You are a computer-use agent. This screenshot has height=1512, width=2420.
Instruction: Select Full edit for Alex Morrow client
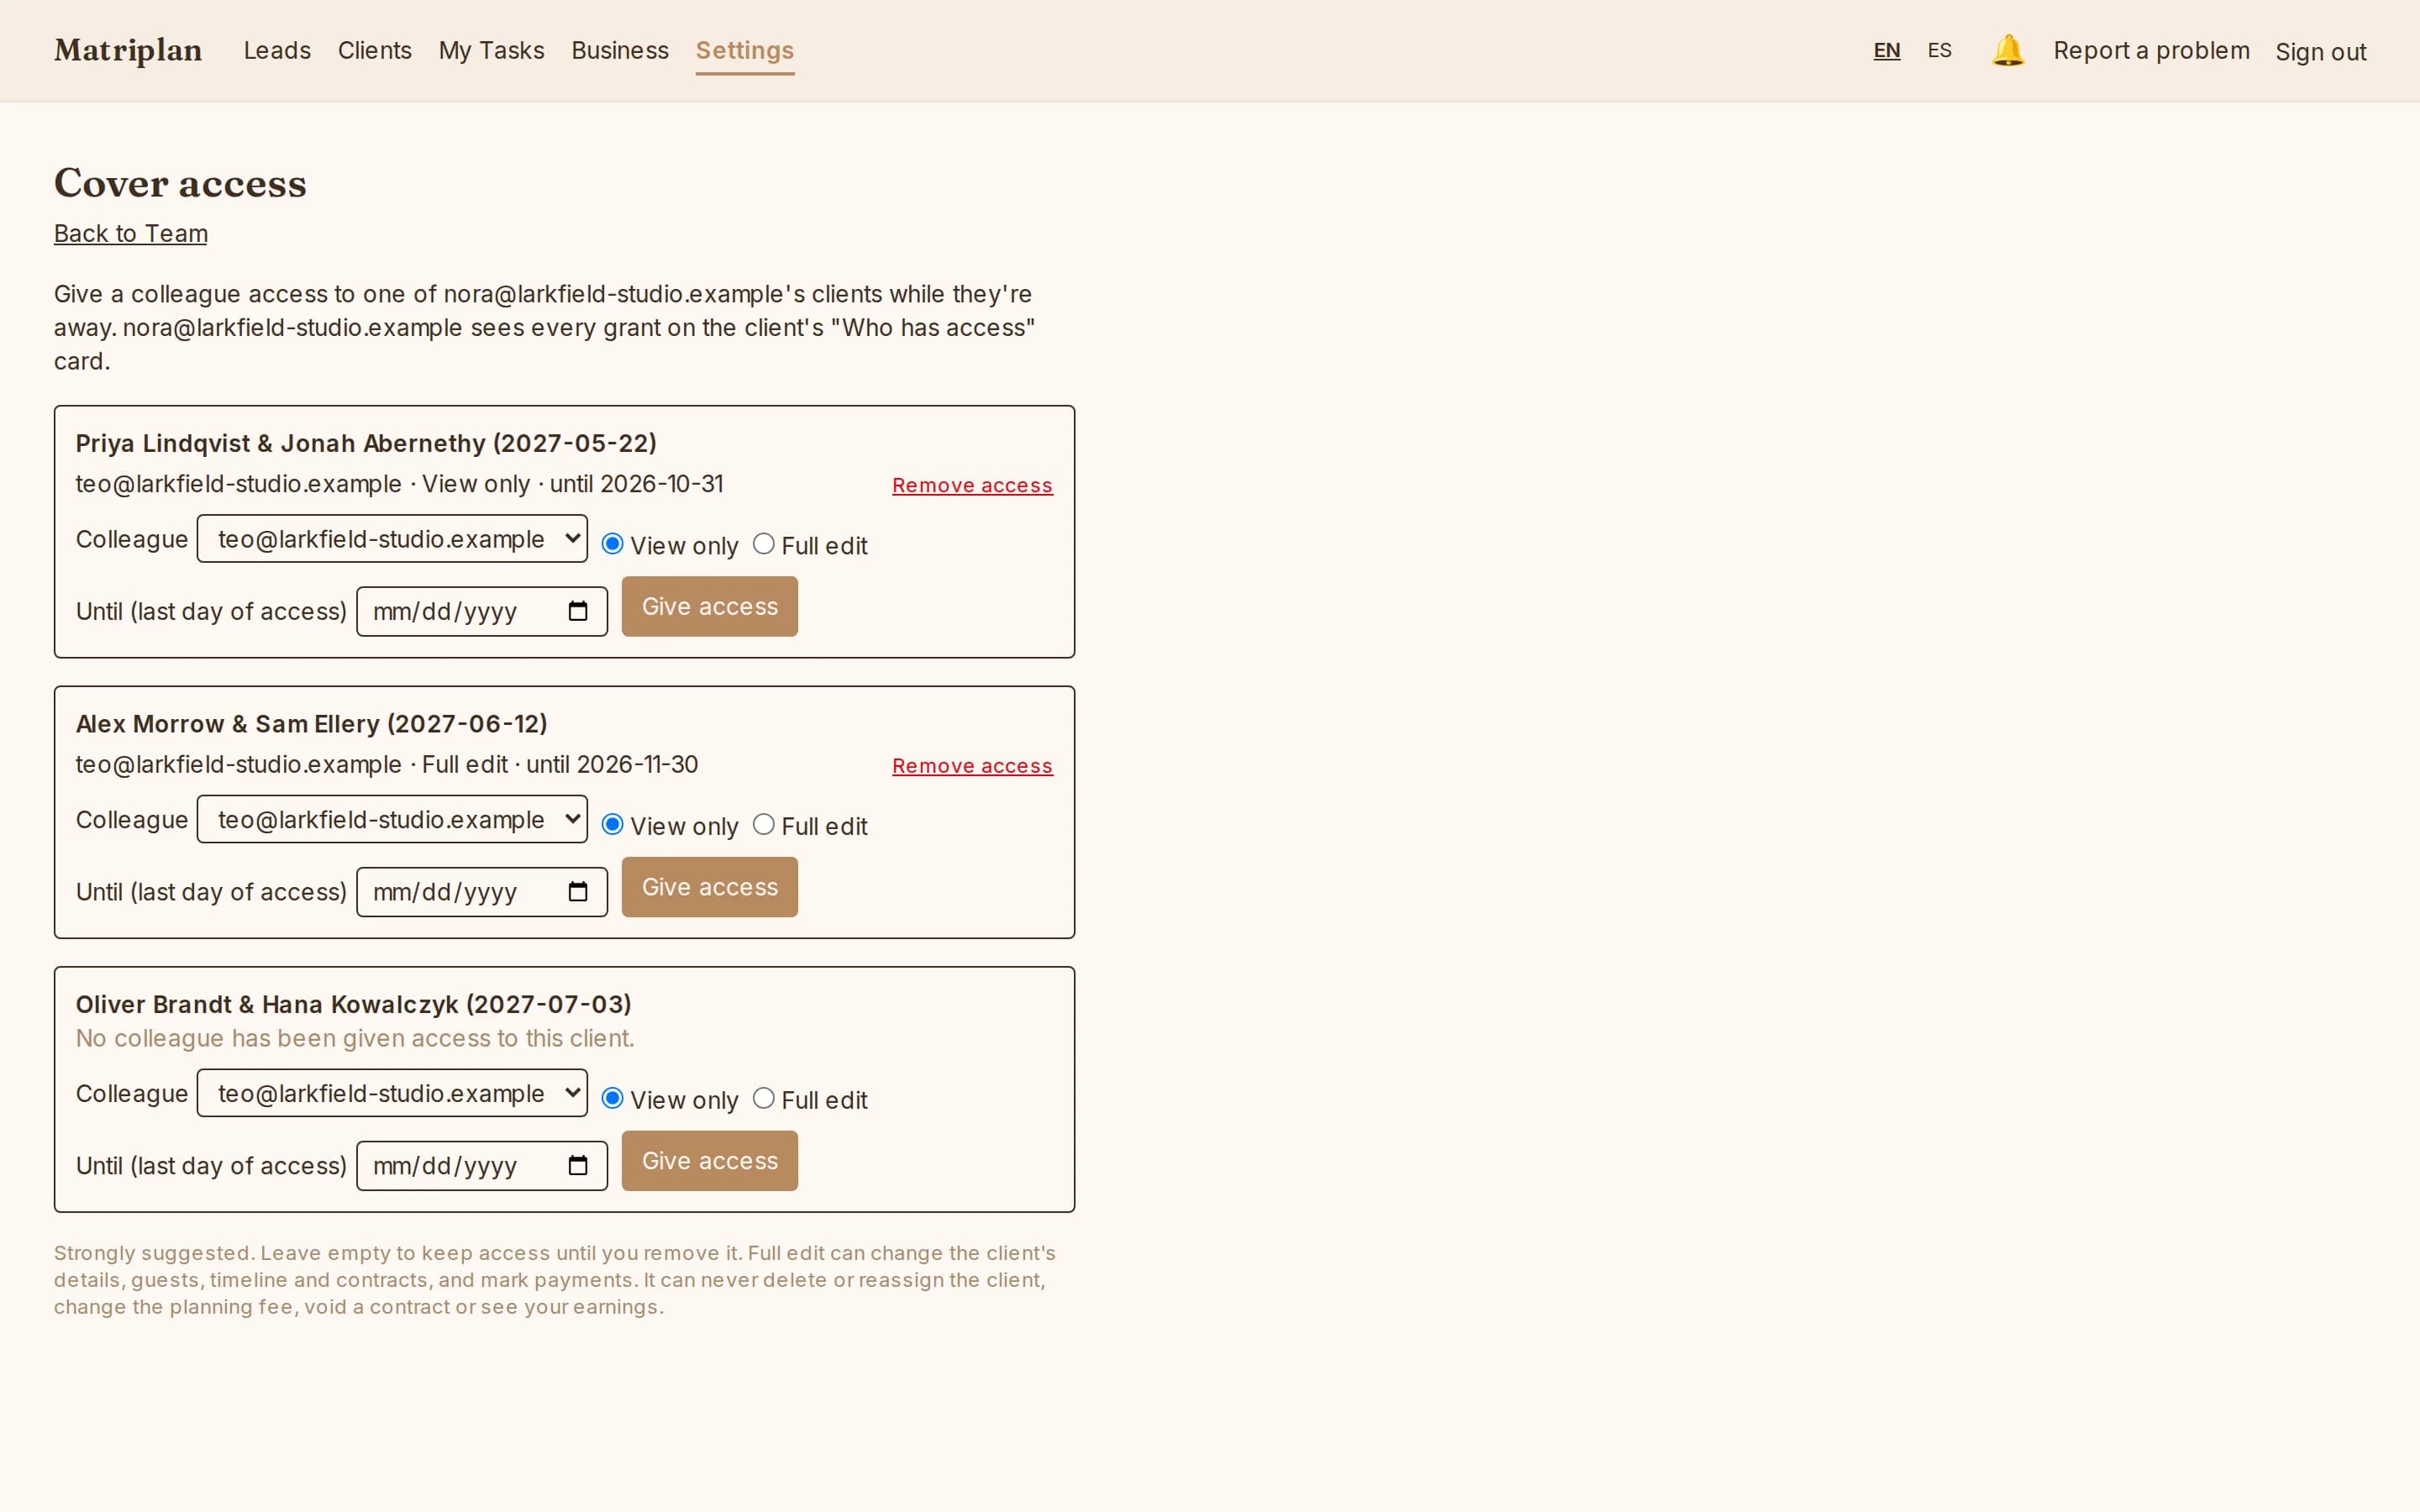pos(763,825)
